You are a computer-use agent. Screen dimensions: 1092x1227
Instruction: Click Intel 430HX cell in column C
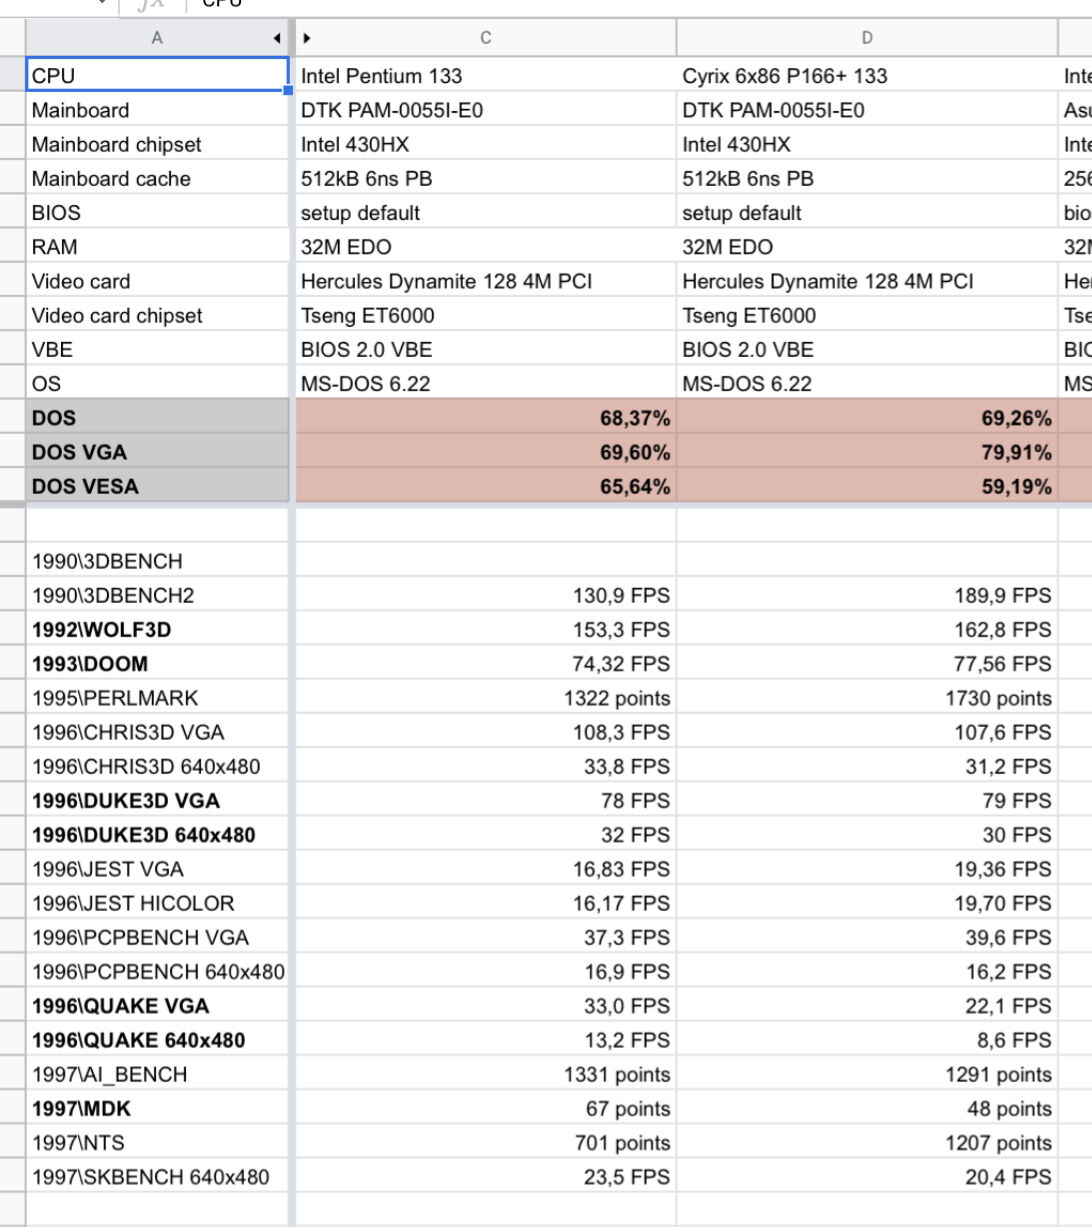486,144
